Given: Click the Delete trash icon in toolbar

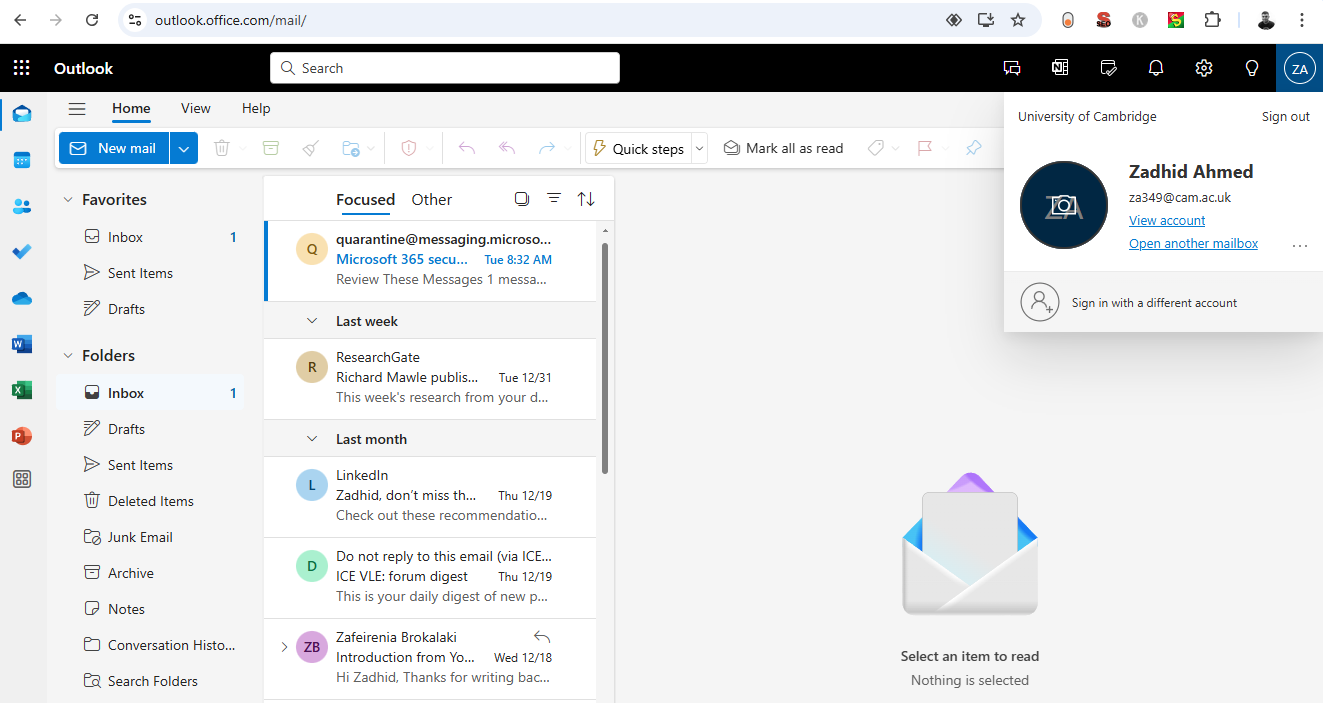Looking at the screenshot, I should pyautogui.click(x=221, y=148).
